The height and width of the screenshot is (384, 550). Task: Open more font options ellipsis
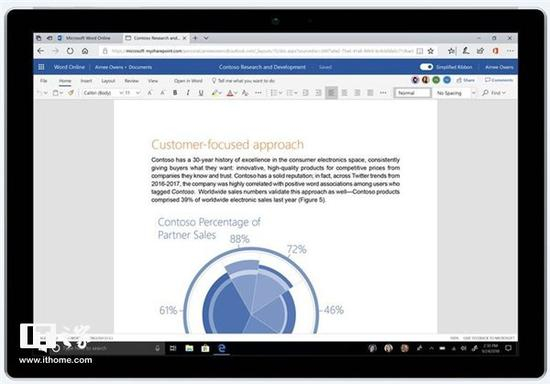[x=258, y=93]
